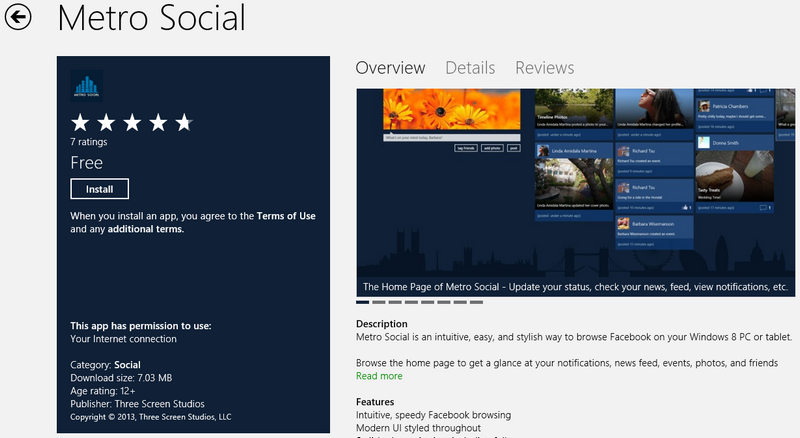Select the Overview tab

(390, 68)
